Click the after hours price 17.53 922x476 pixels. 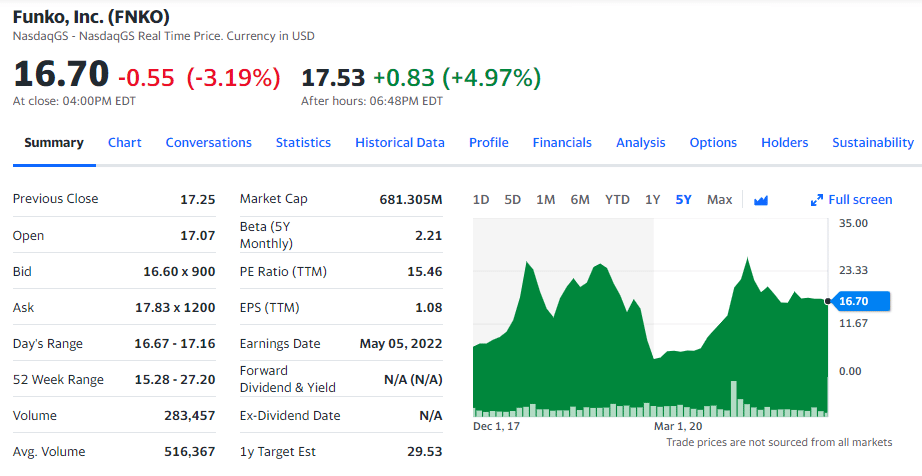click(x=333, y=78)
